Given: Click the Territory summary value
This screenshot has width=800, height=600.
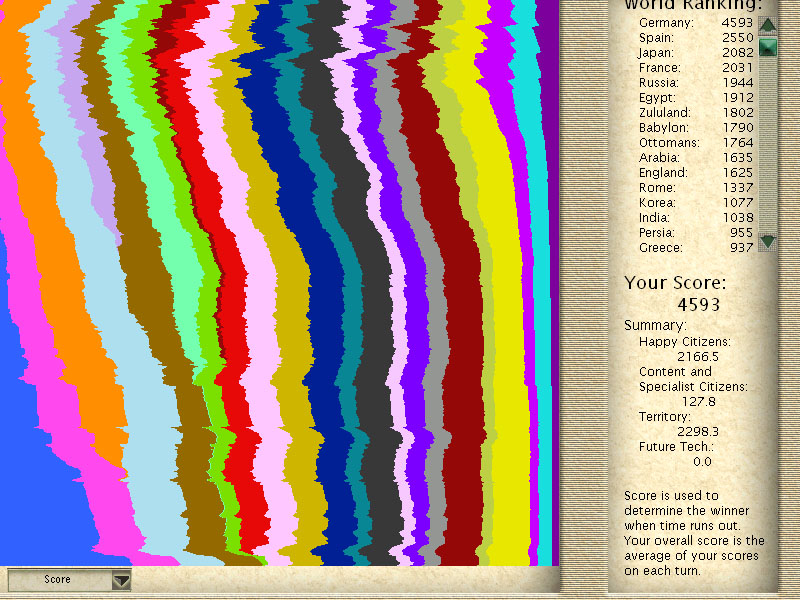Looking at the screenshot, I should tap(695, 431).
